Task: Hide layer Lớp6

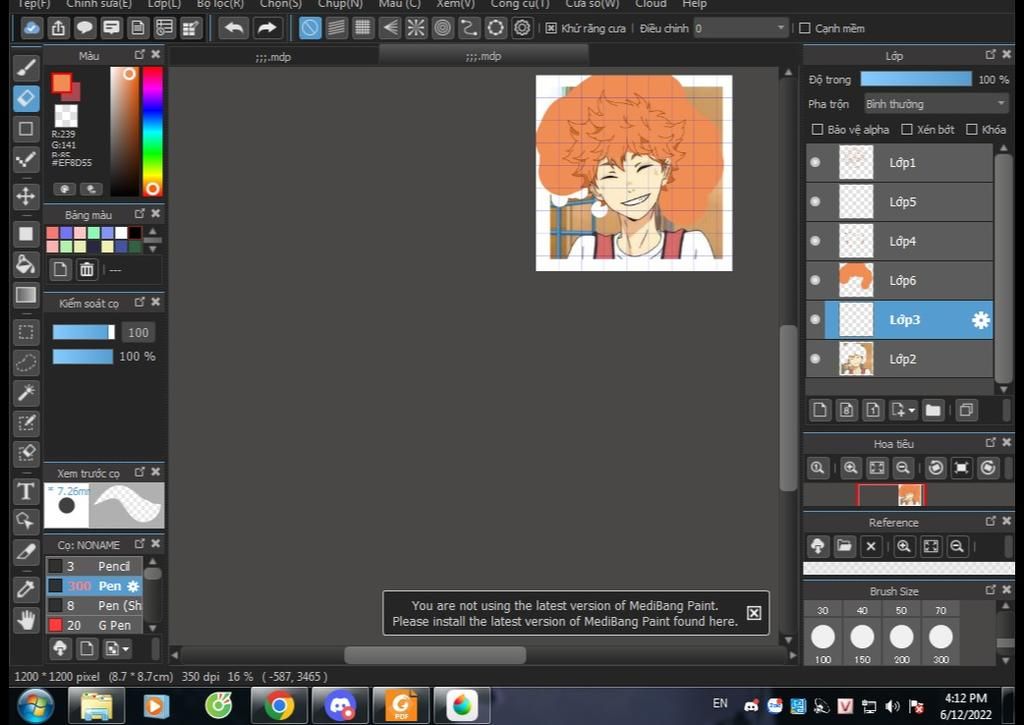Action: [x=815, y=280]
